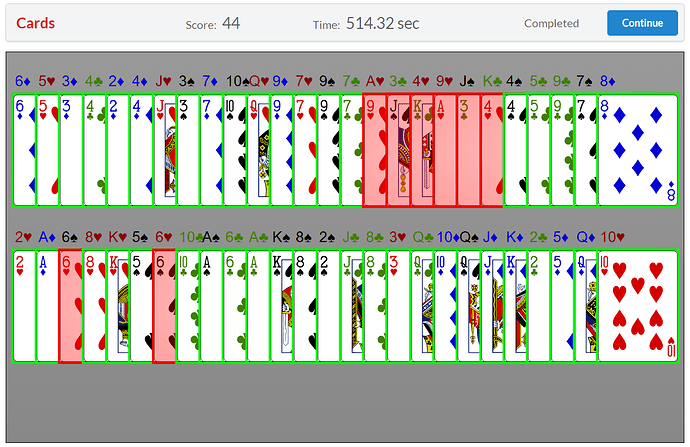
Task: Click the 10♣ text label above bottom row
Action: pyautogui.click(x=191, y=237)
